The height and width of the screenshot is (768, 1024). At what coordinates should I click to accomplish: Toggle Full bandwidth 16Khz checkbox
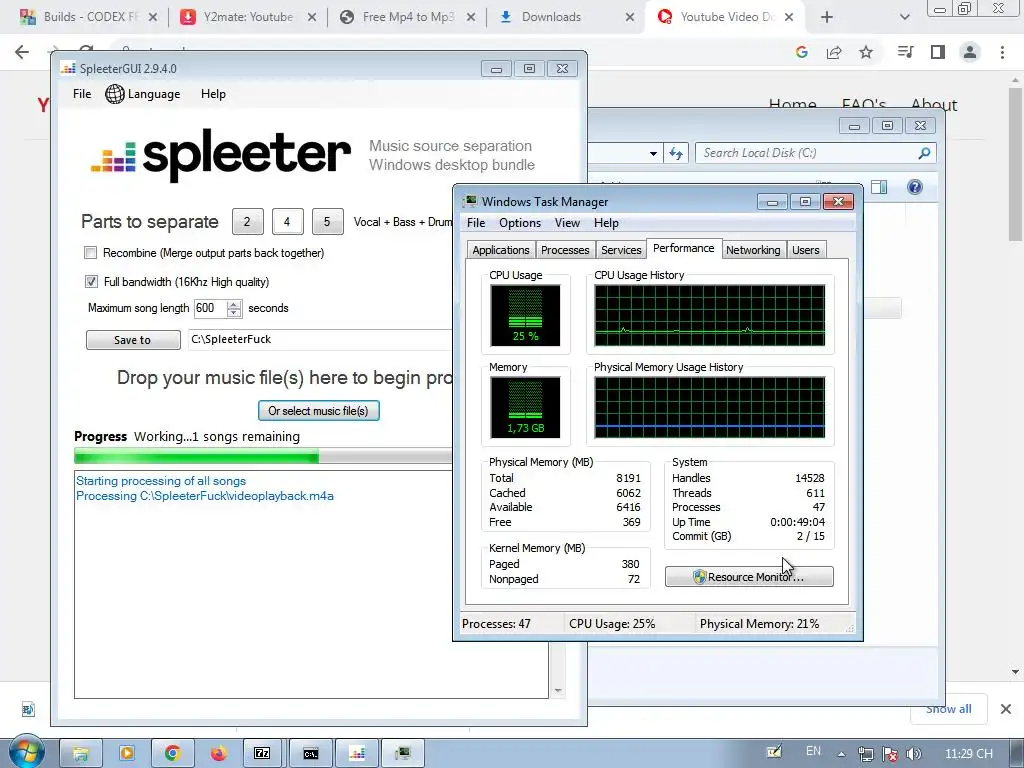(x=91, y=281)
